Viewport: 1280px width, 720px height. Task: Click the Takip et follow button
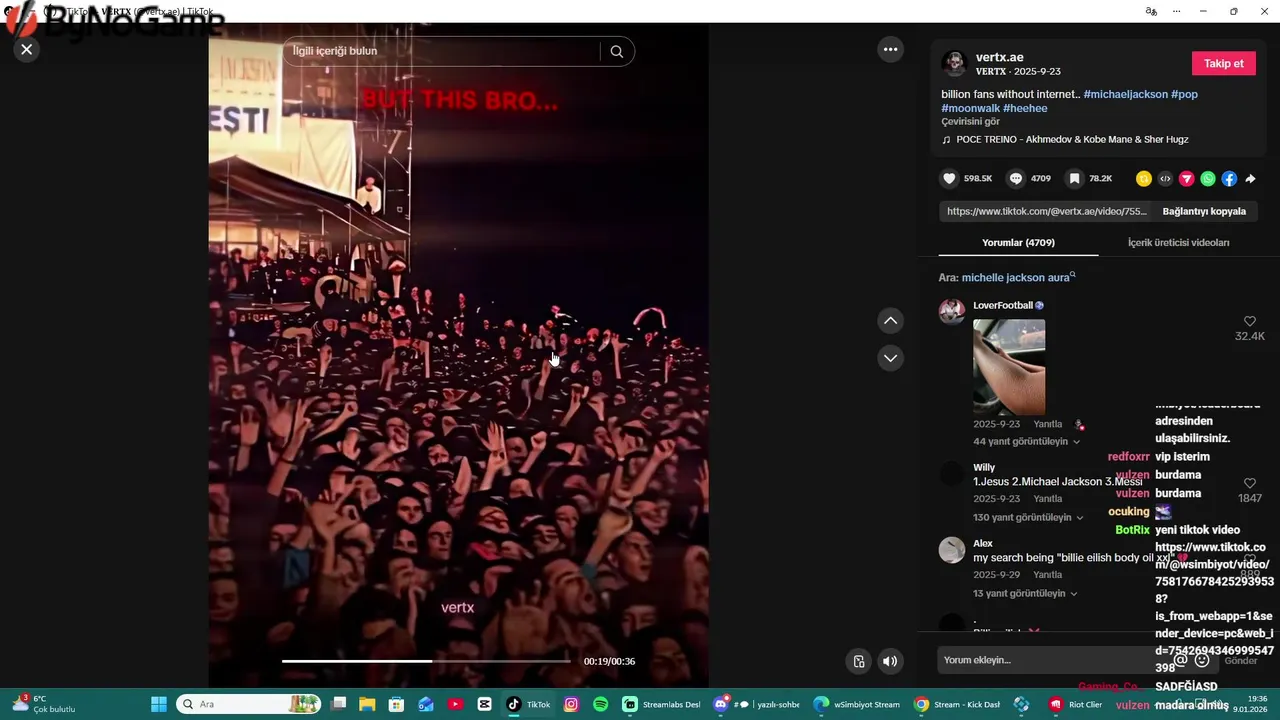click(x=1223, y=63)
